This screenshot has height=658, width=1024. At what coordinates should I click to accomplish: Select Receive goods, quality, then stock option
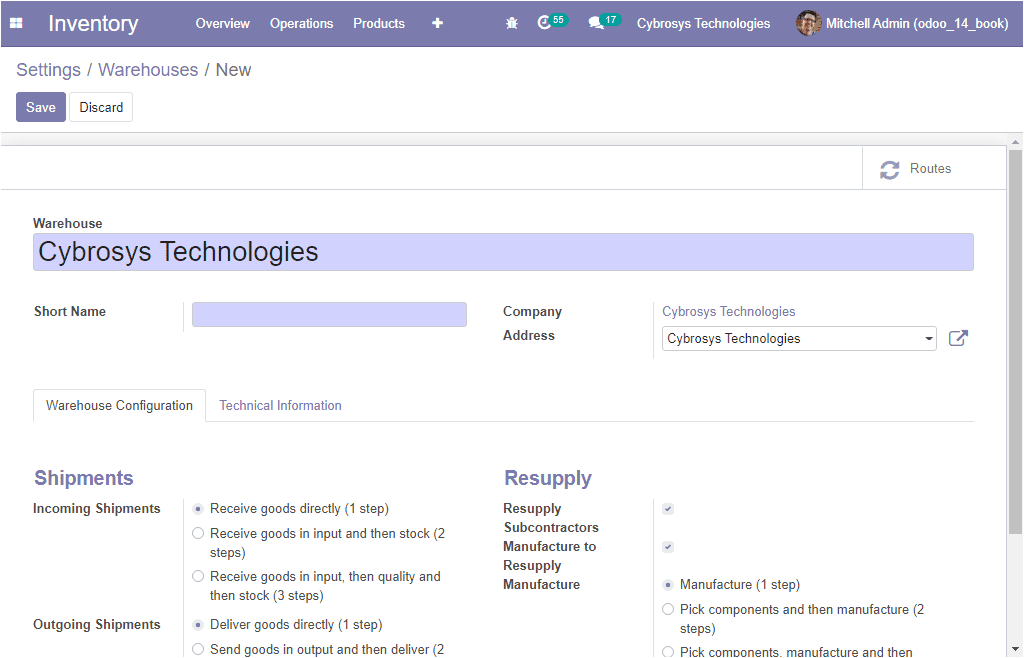click(198, 576)
